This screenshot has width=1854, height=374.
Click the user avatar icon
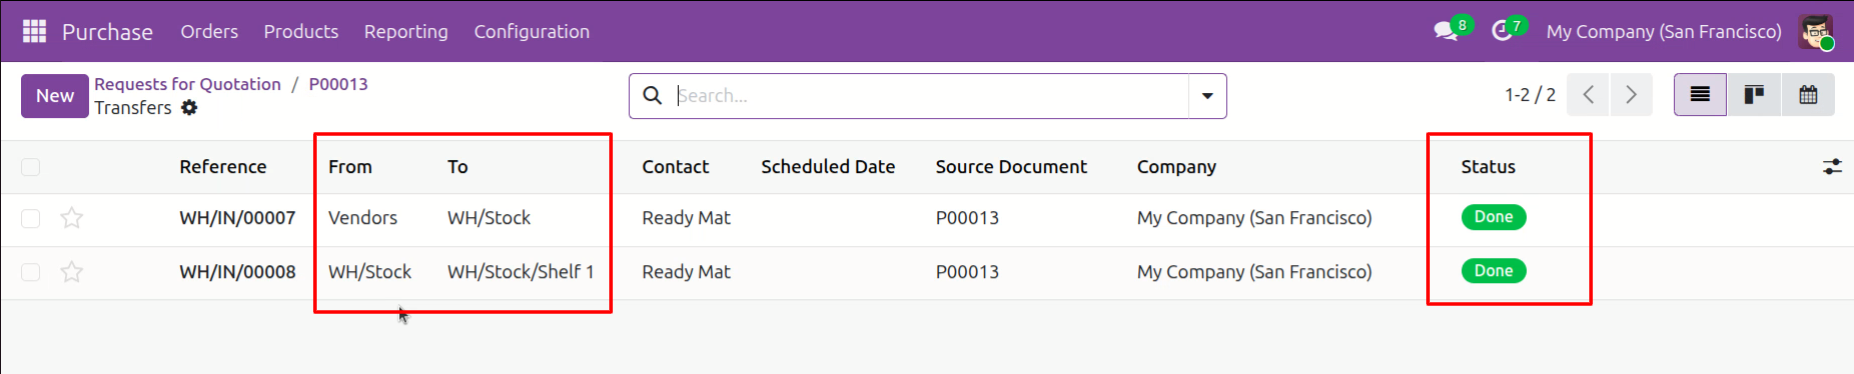tap(1815, 32)
